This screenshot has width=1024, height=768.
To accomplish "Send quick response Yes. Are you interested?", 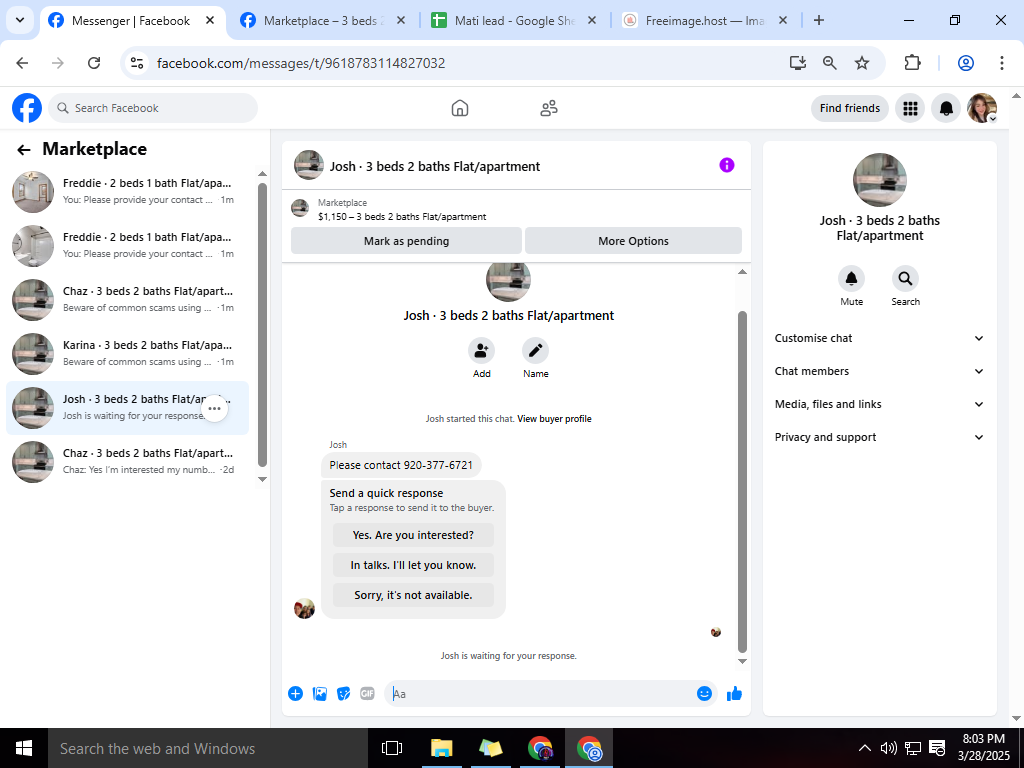I will click(x=413, y=535).
